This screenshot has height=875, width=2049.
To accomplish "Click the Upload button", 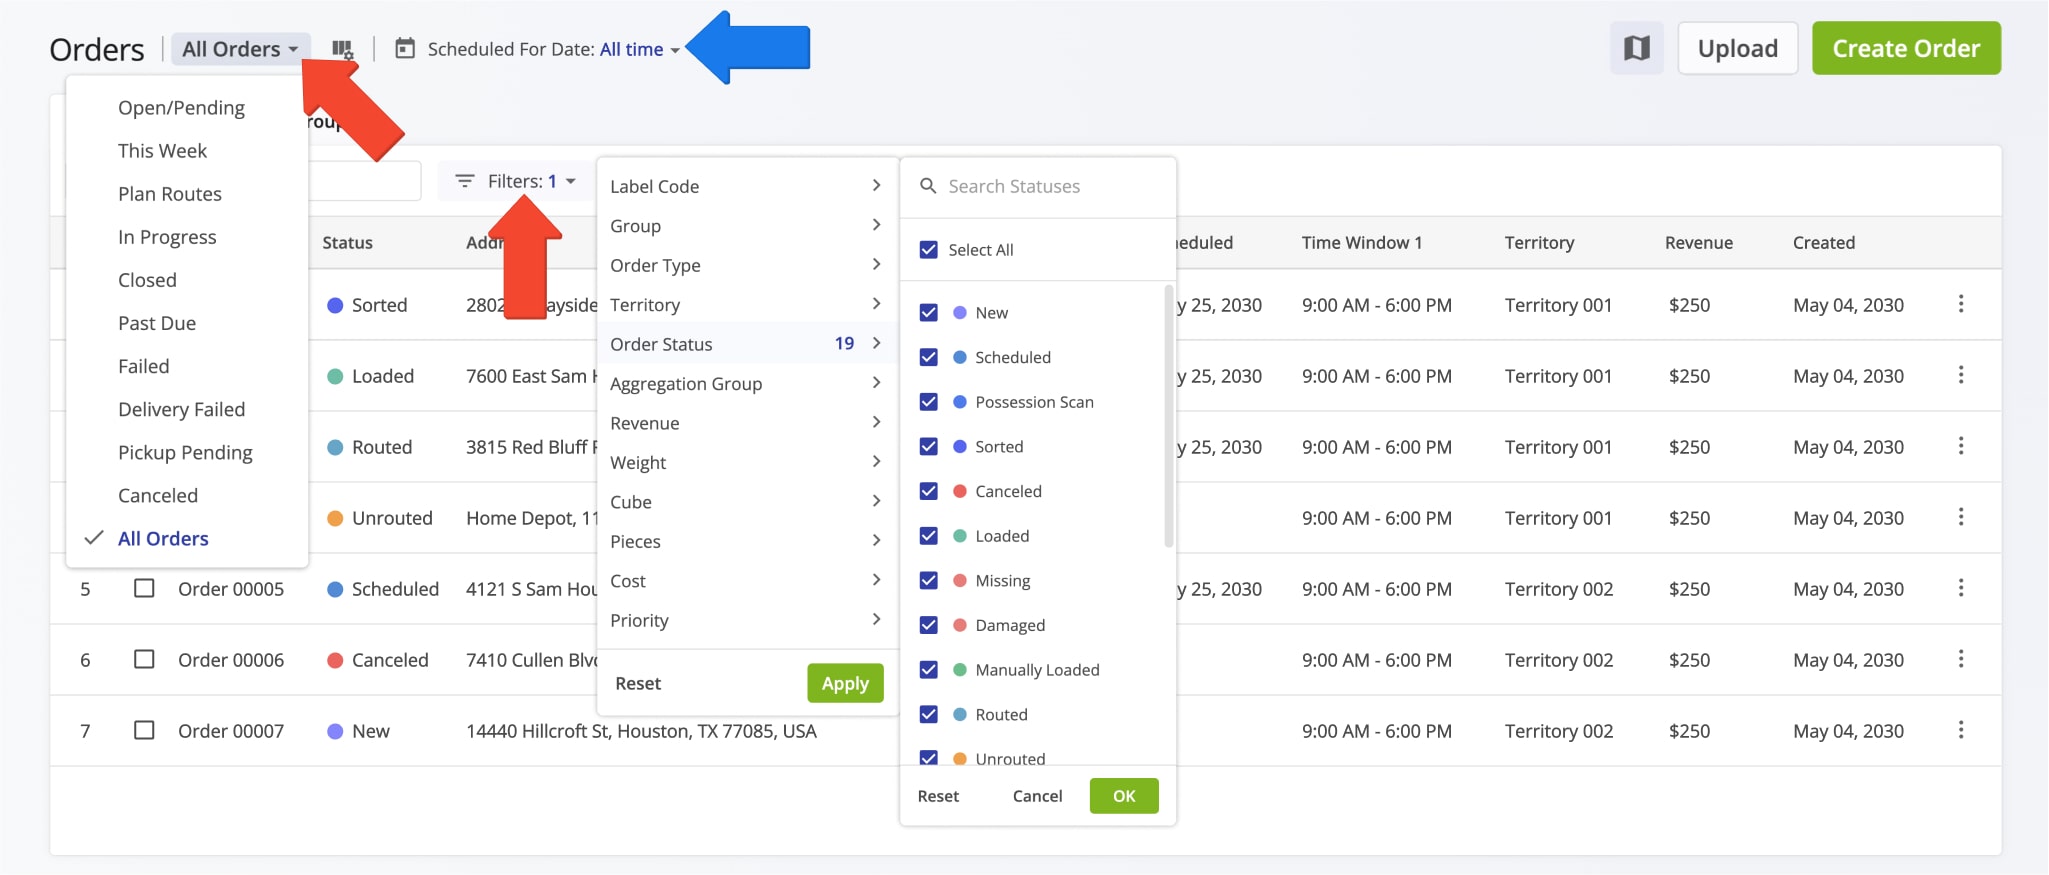I will pyautogui.click(x=1737, y=48).
